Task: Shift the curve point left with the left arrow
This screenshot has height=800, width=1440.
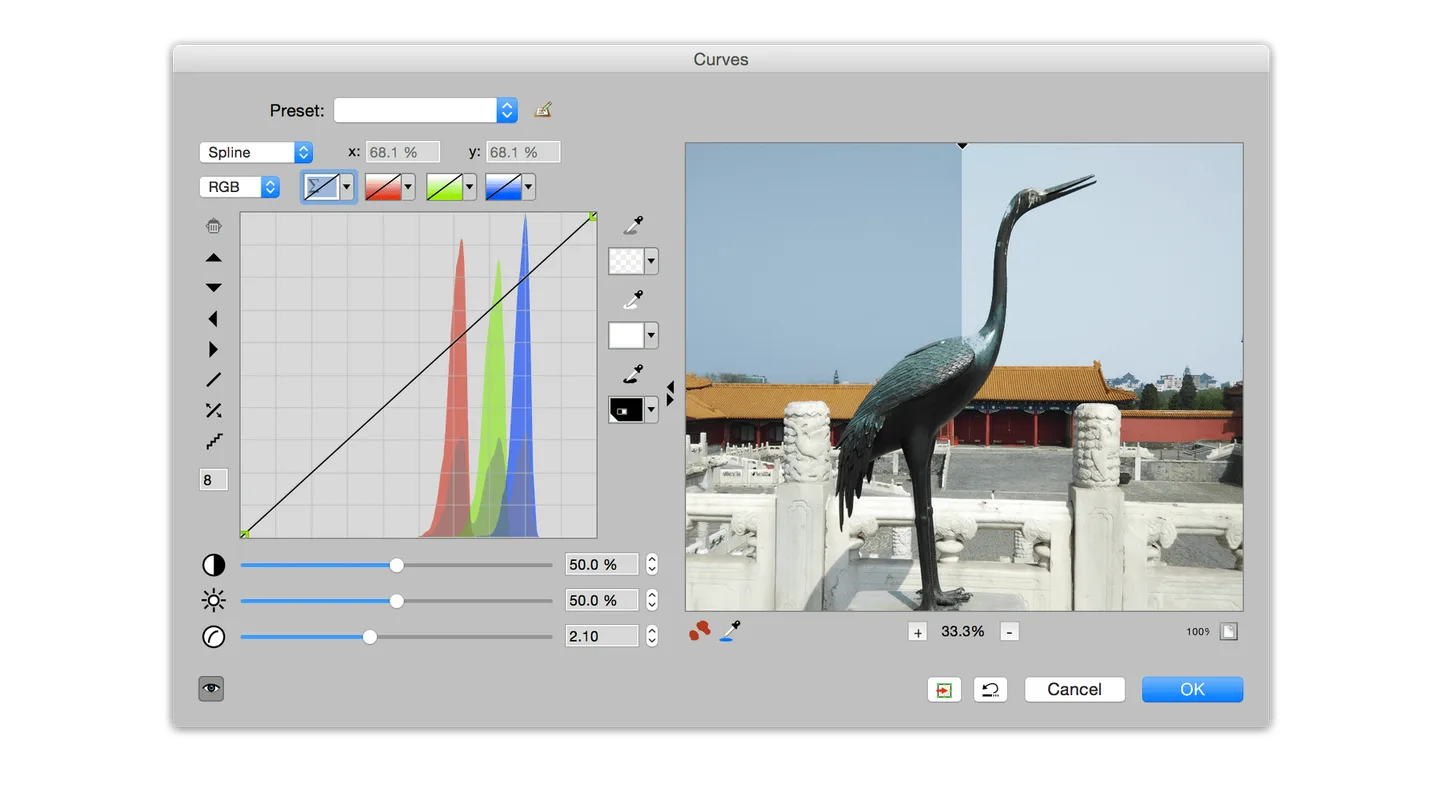Action: [212, 319]
